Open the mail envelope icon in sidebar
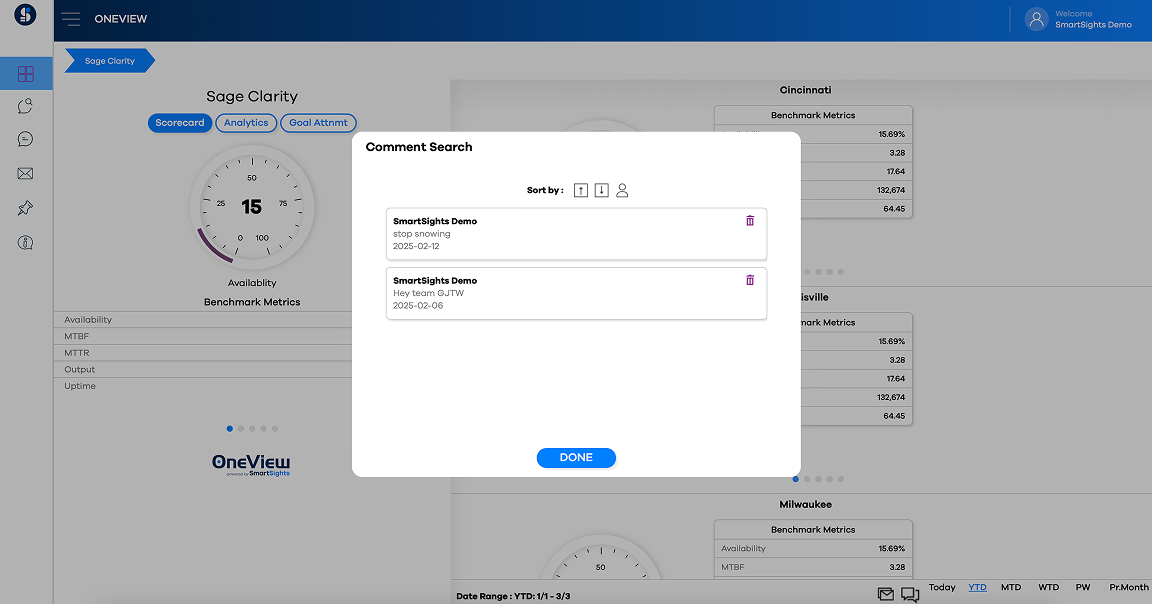 pyautogui.click(x=26, y=174)
